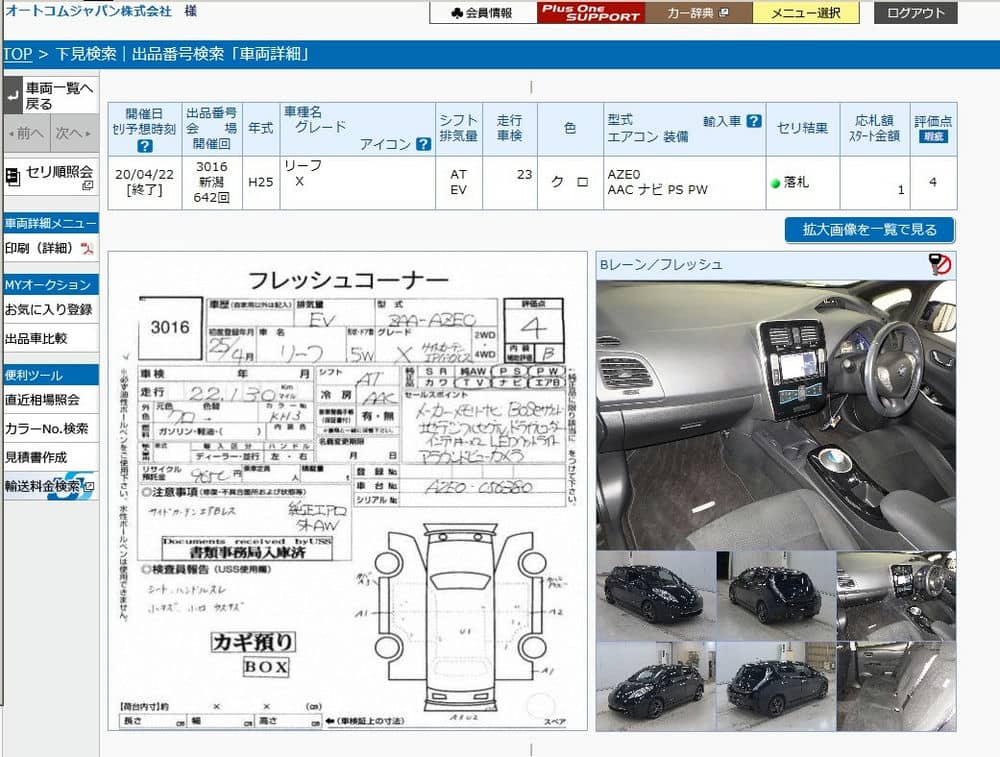Click the PDF icon next to 印刷（詳細）

87,249
